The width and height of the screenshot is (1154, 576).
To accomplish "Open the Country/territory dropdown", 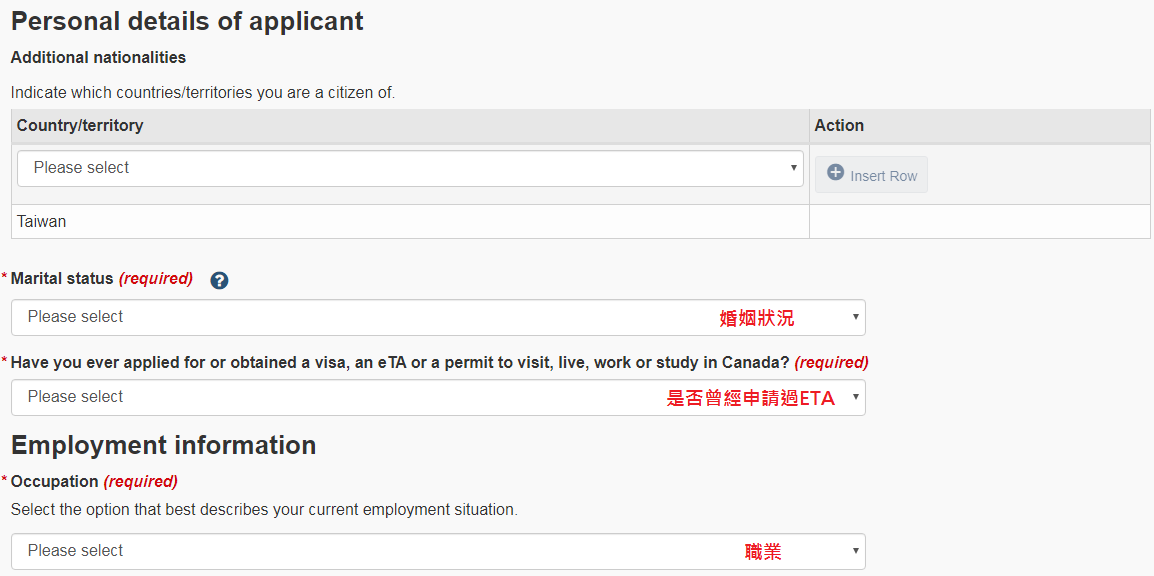I will [410, 168].
